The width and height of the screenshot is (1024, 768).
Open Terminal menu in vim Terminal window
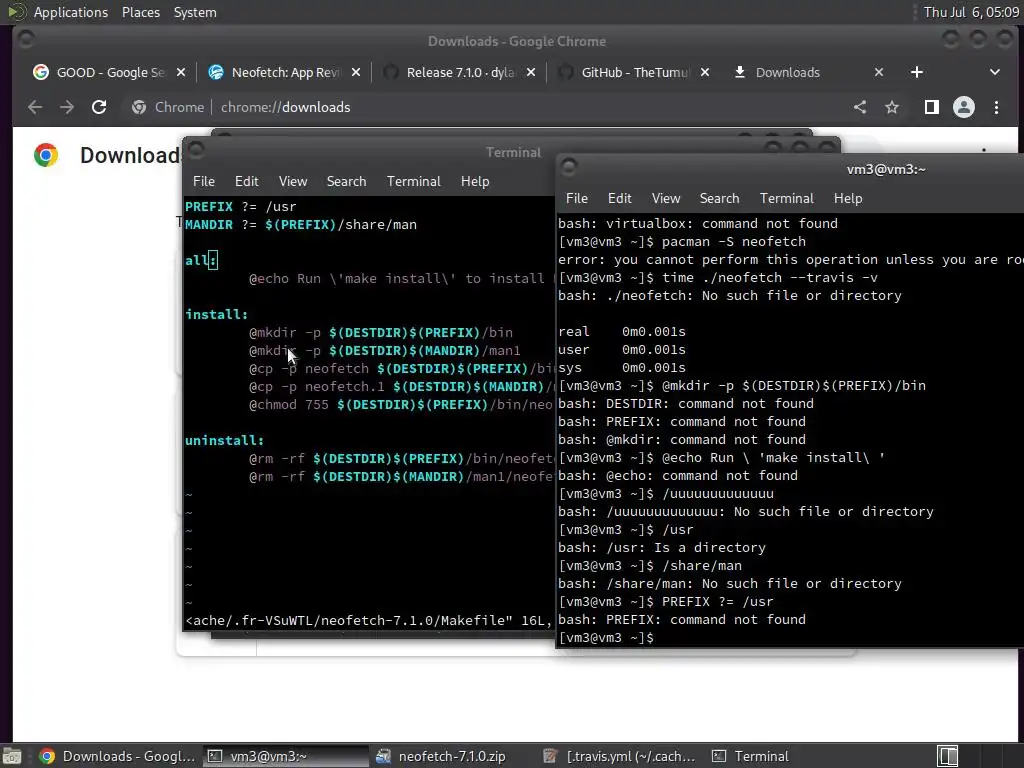click(413, 182)
